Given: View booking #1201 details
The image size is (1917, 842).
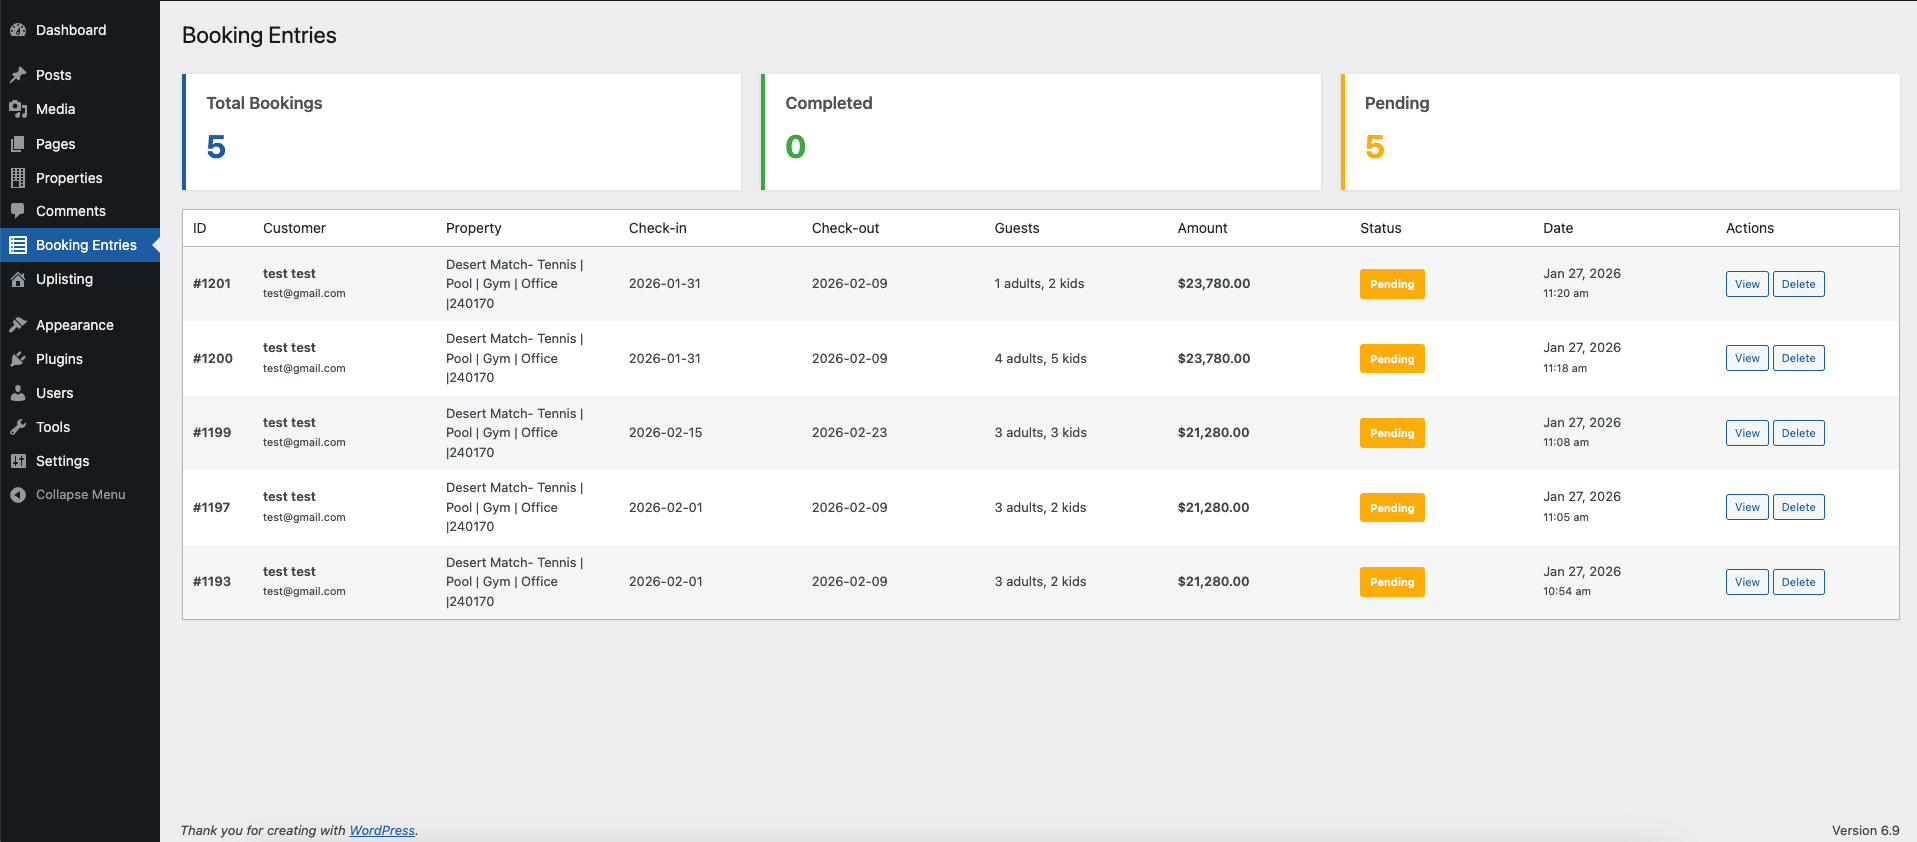Looking at the screenshot, I should pyautogui.click(x=1746, y=284).
